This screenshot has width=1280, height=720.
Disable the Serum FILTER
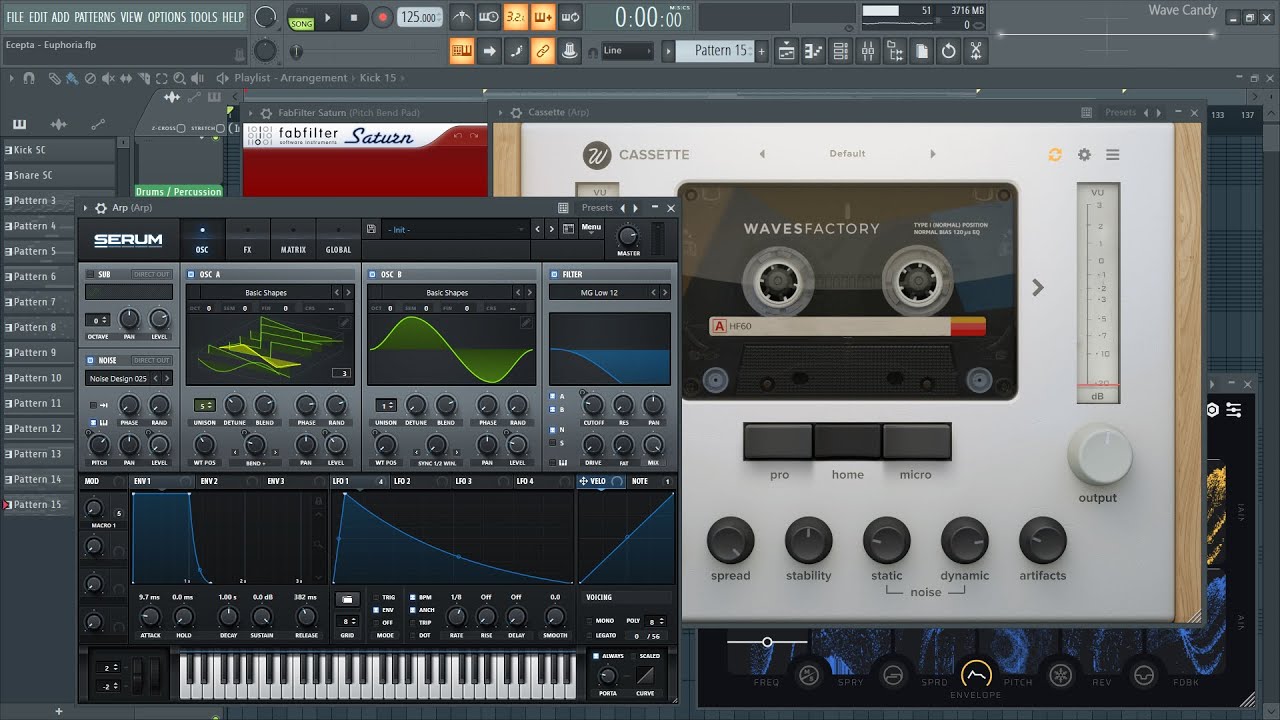pyautogui.click(x=553, y=274)
